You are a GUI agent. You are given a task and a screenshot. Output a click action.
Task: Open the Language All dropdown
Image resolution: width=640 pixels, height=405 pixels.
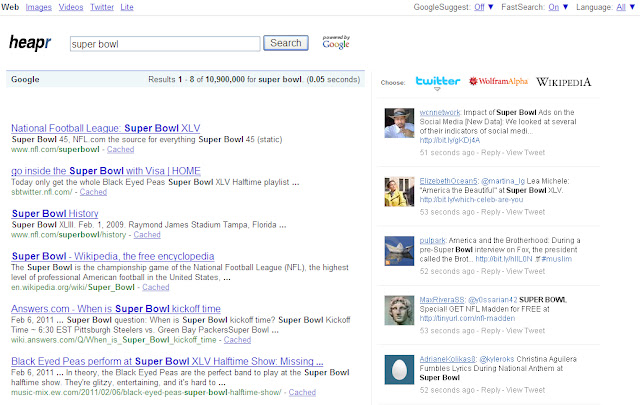(626, 7)
